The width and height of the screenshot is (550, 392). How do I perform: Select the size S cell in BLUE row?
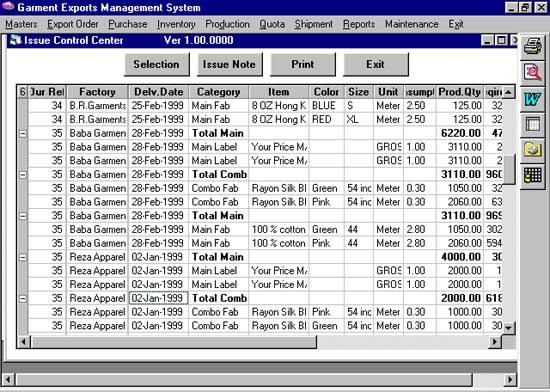click(358, 106)
